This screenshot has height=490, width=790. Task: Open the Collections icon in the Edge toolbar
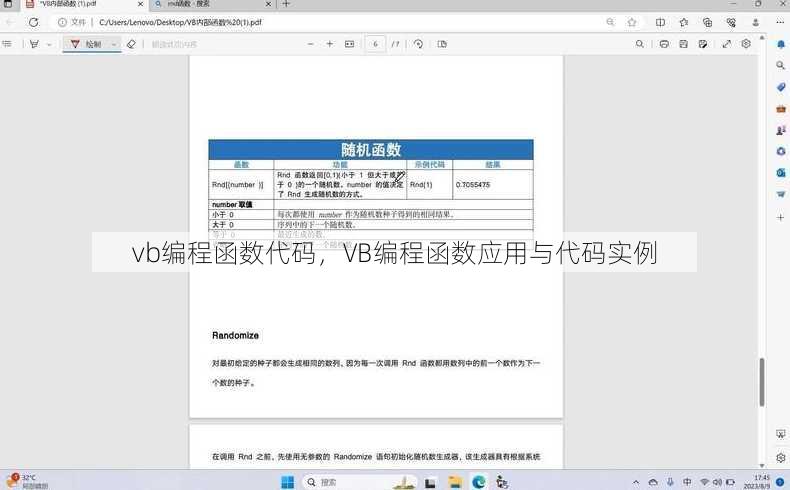point(707,22)
